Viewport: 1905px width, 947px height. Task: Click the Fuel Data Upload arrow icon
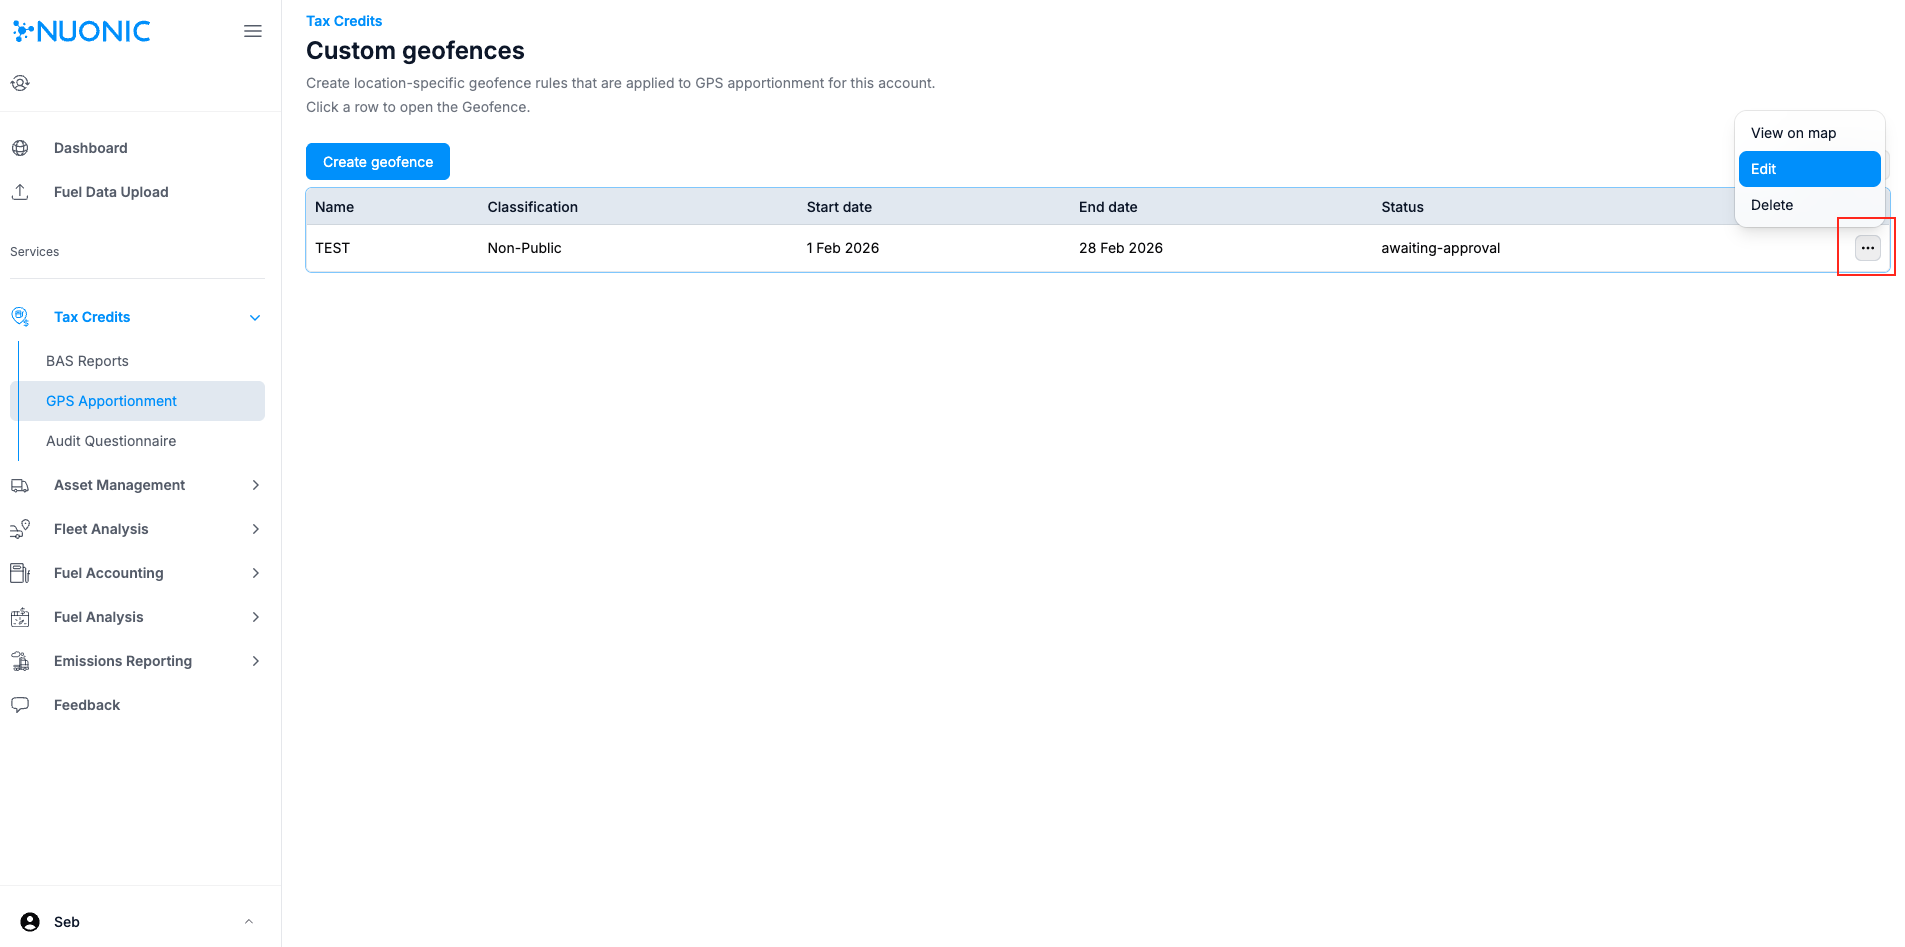(x=20, y=192)
